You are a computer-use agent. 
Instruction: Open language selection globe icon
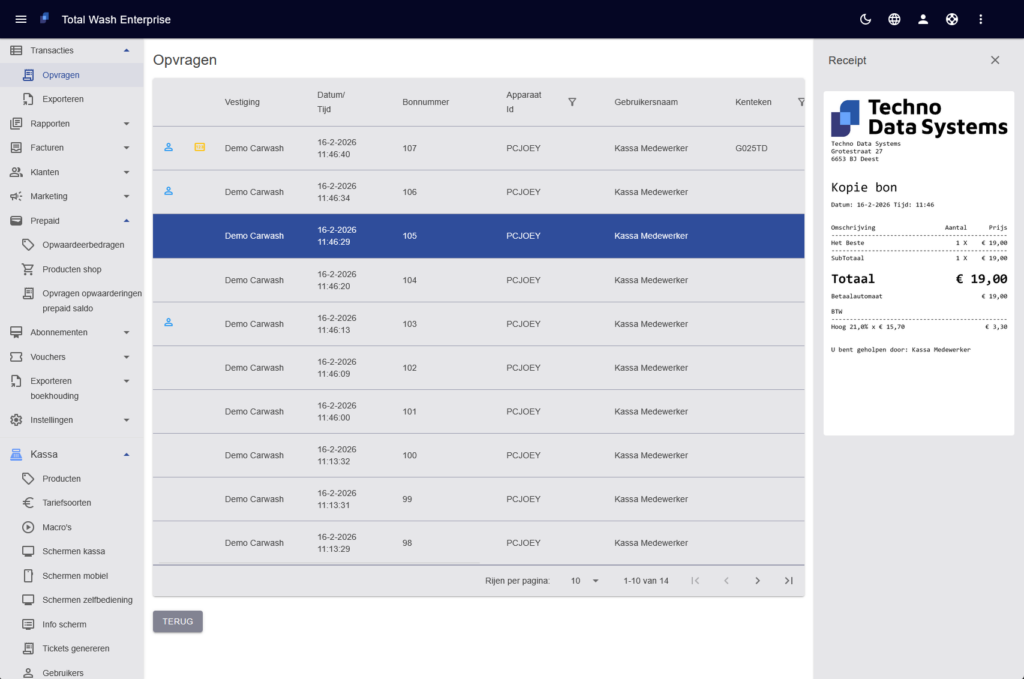click(x=894, y=19)
